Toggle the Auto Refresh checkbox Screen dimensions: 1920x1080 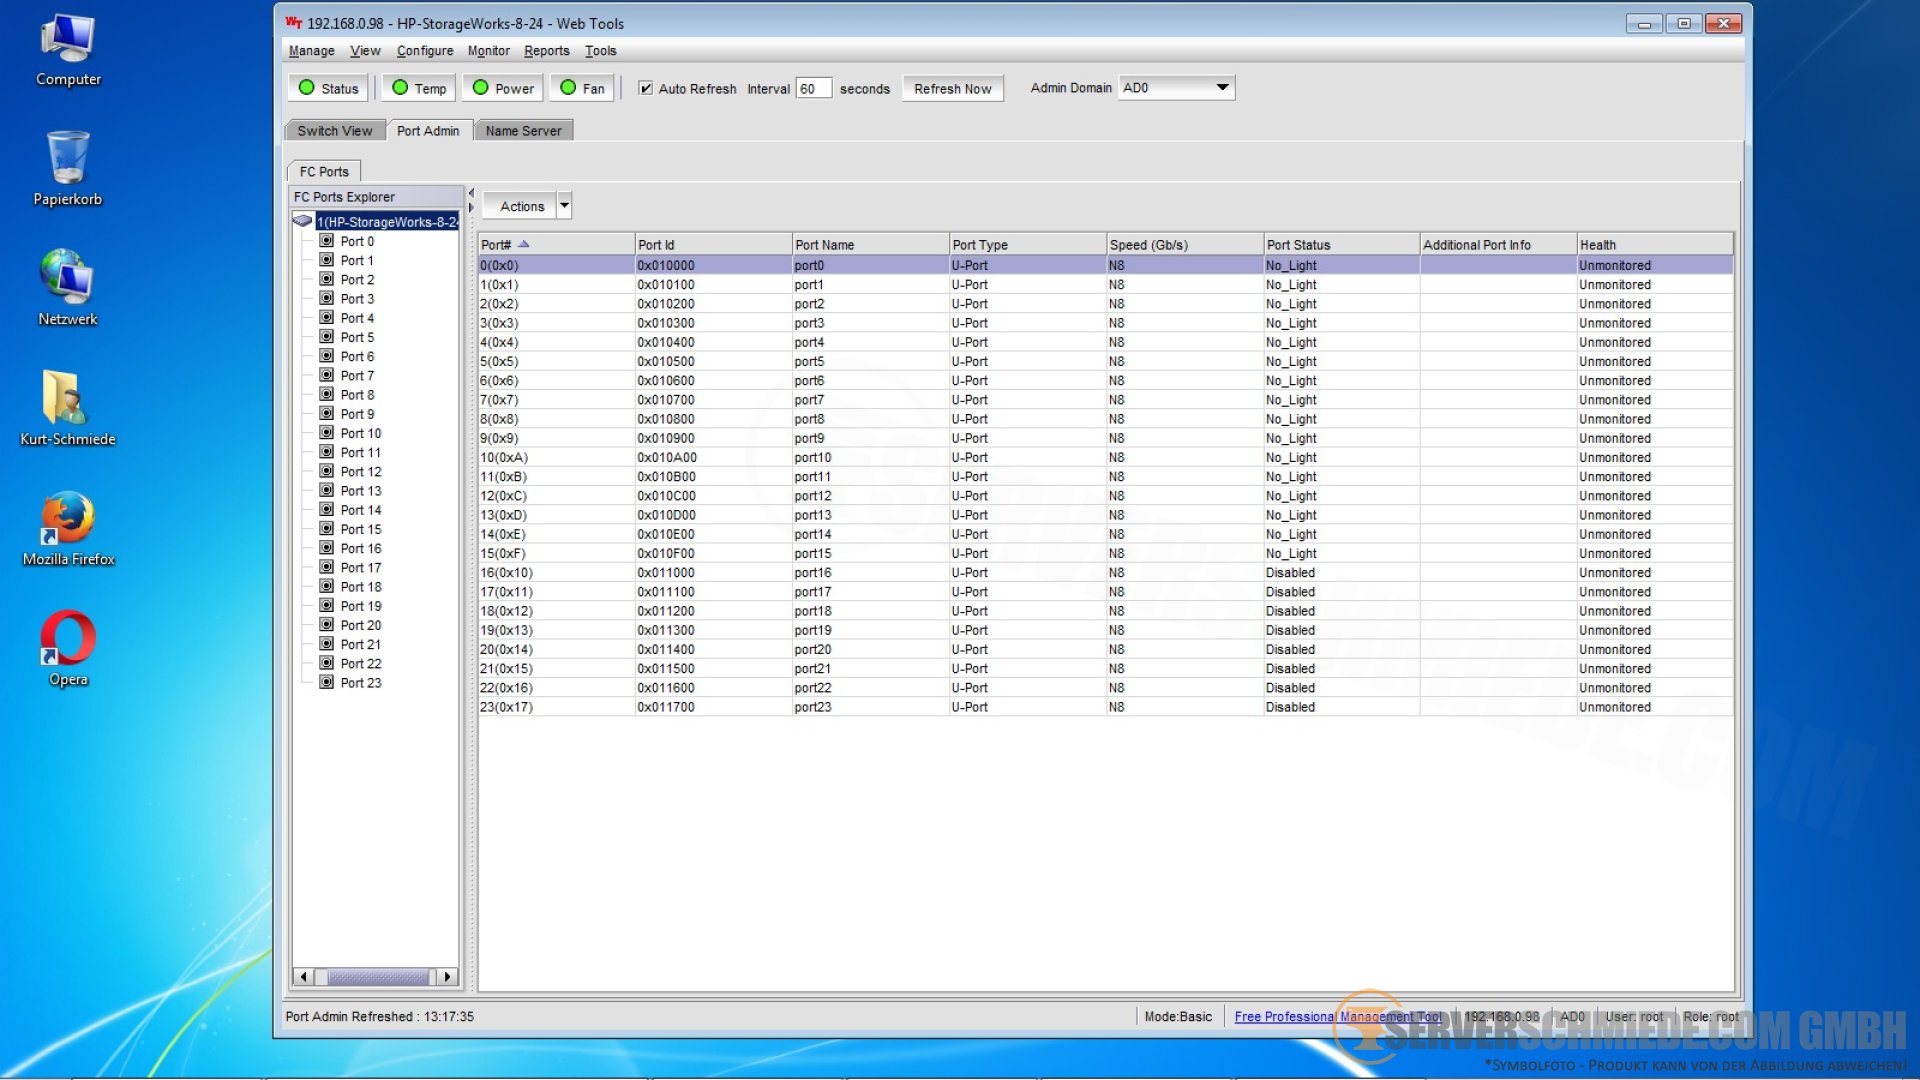(x=646, y=88)
